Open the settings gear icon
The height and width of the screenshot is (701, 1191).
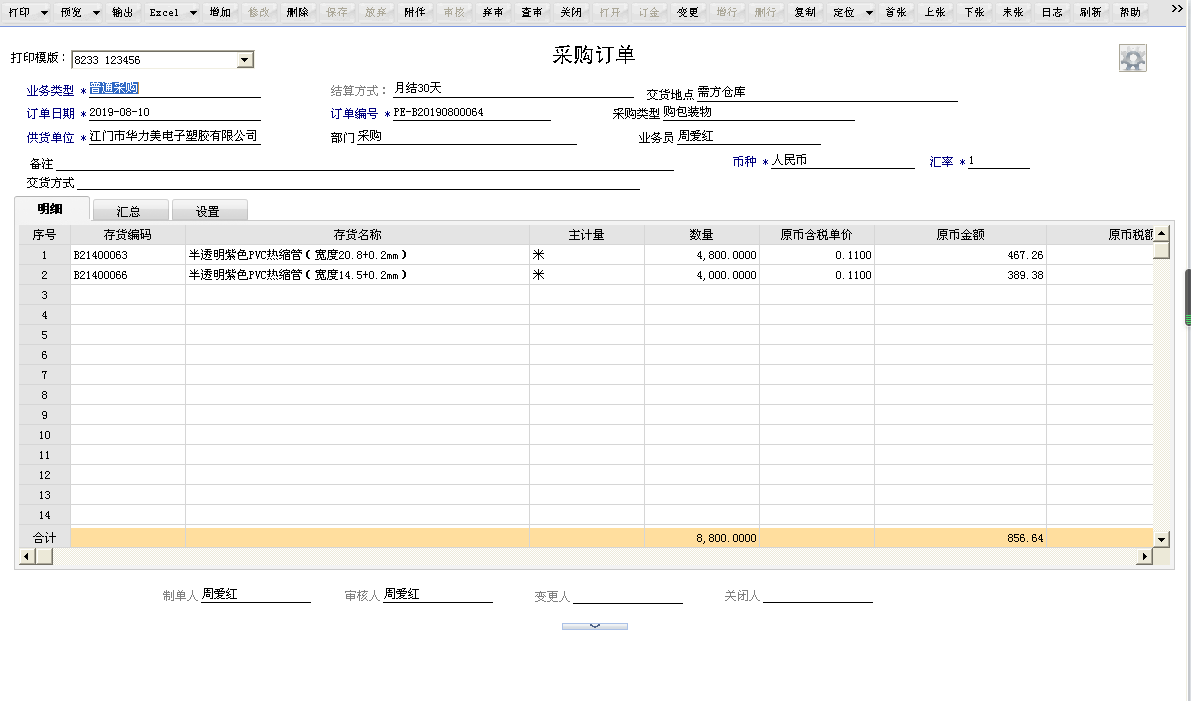1133,58
